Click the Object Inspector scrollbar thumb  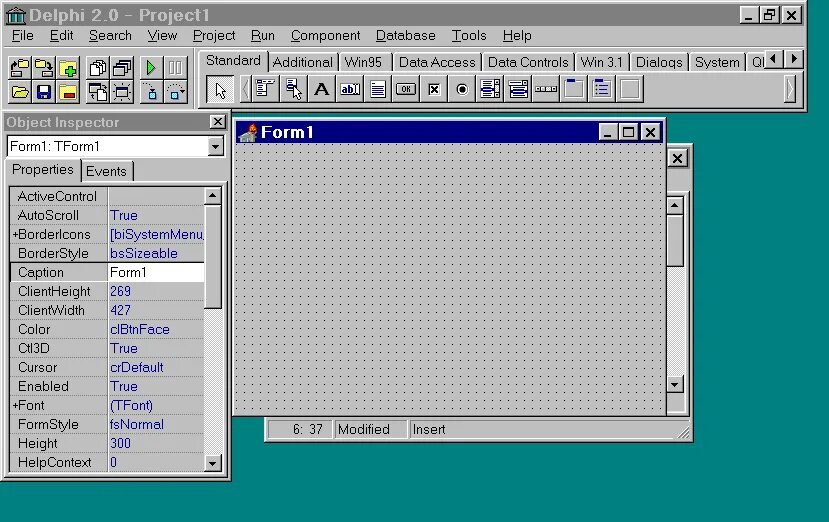click(x=213, y=257)
